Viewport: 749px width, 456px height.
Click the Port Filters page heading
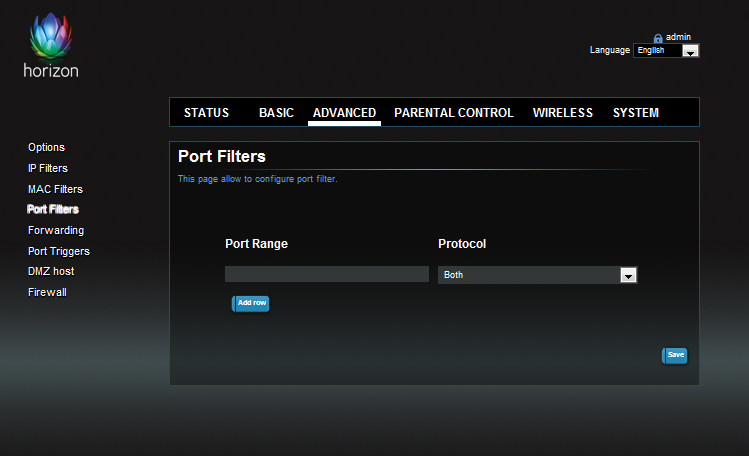tap(222, 156)
